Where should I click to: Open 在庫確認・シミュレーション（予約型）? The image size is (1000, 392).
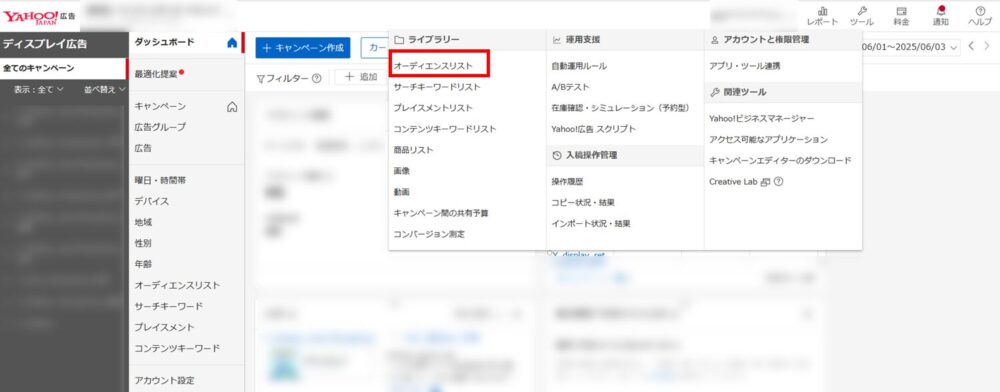coord(621,108)
